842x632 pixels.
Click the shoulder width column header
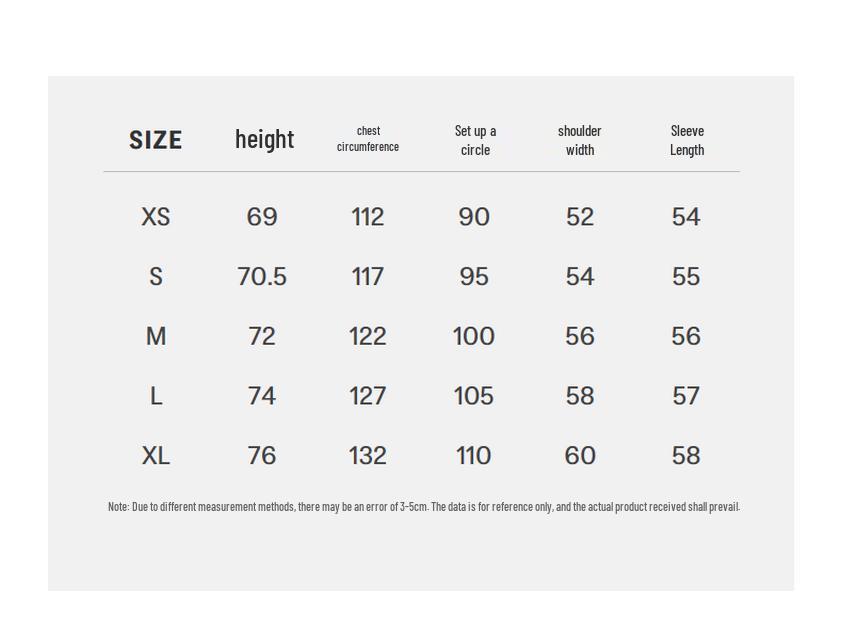tap(580, 140)
